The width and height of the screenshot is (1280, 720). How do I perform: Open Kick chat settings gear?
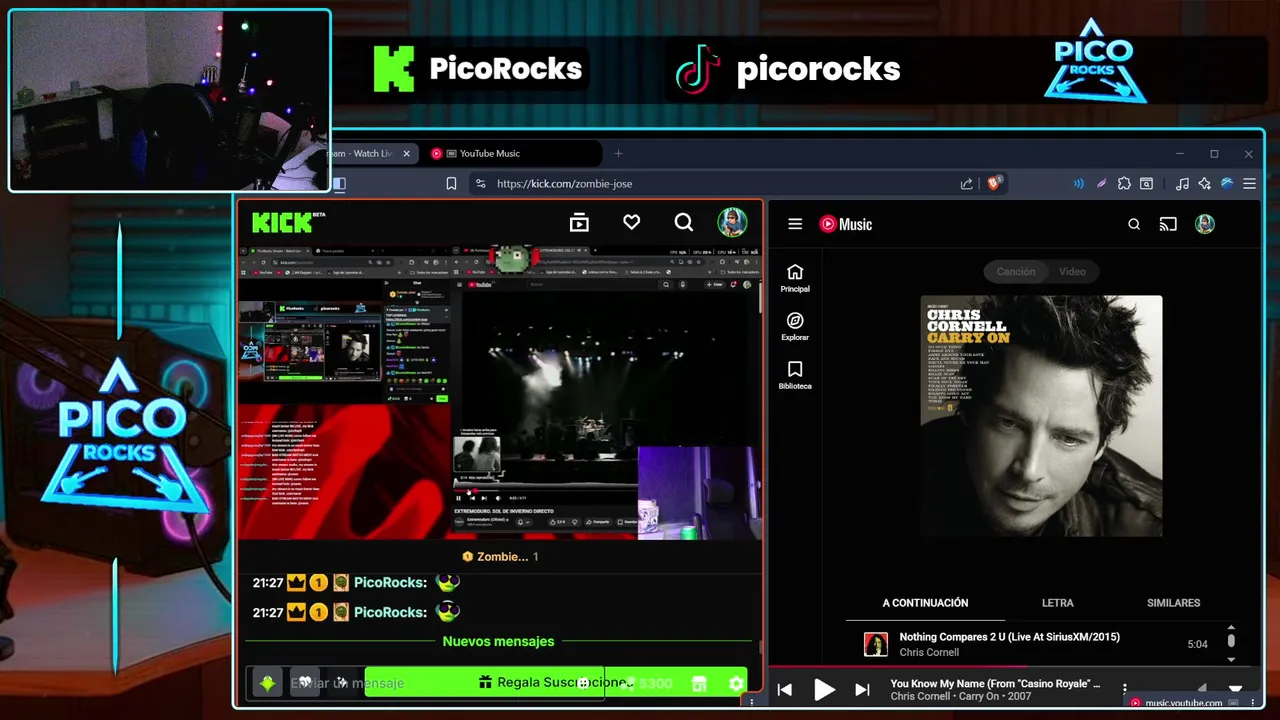point(736,683)
